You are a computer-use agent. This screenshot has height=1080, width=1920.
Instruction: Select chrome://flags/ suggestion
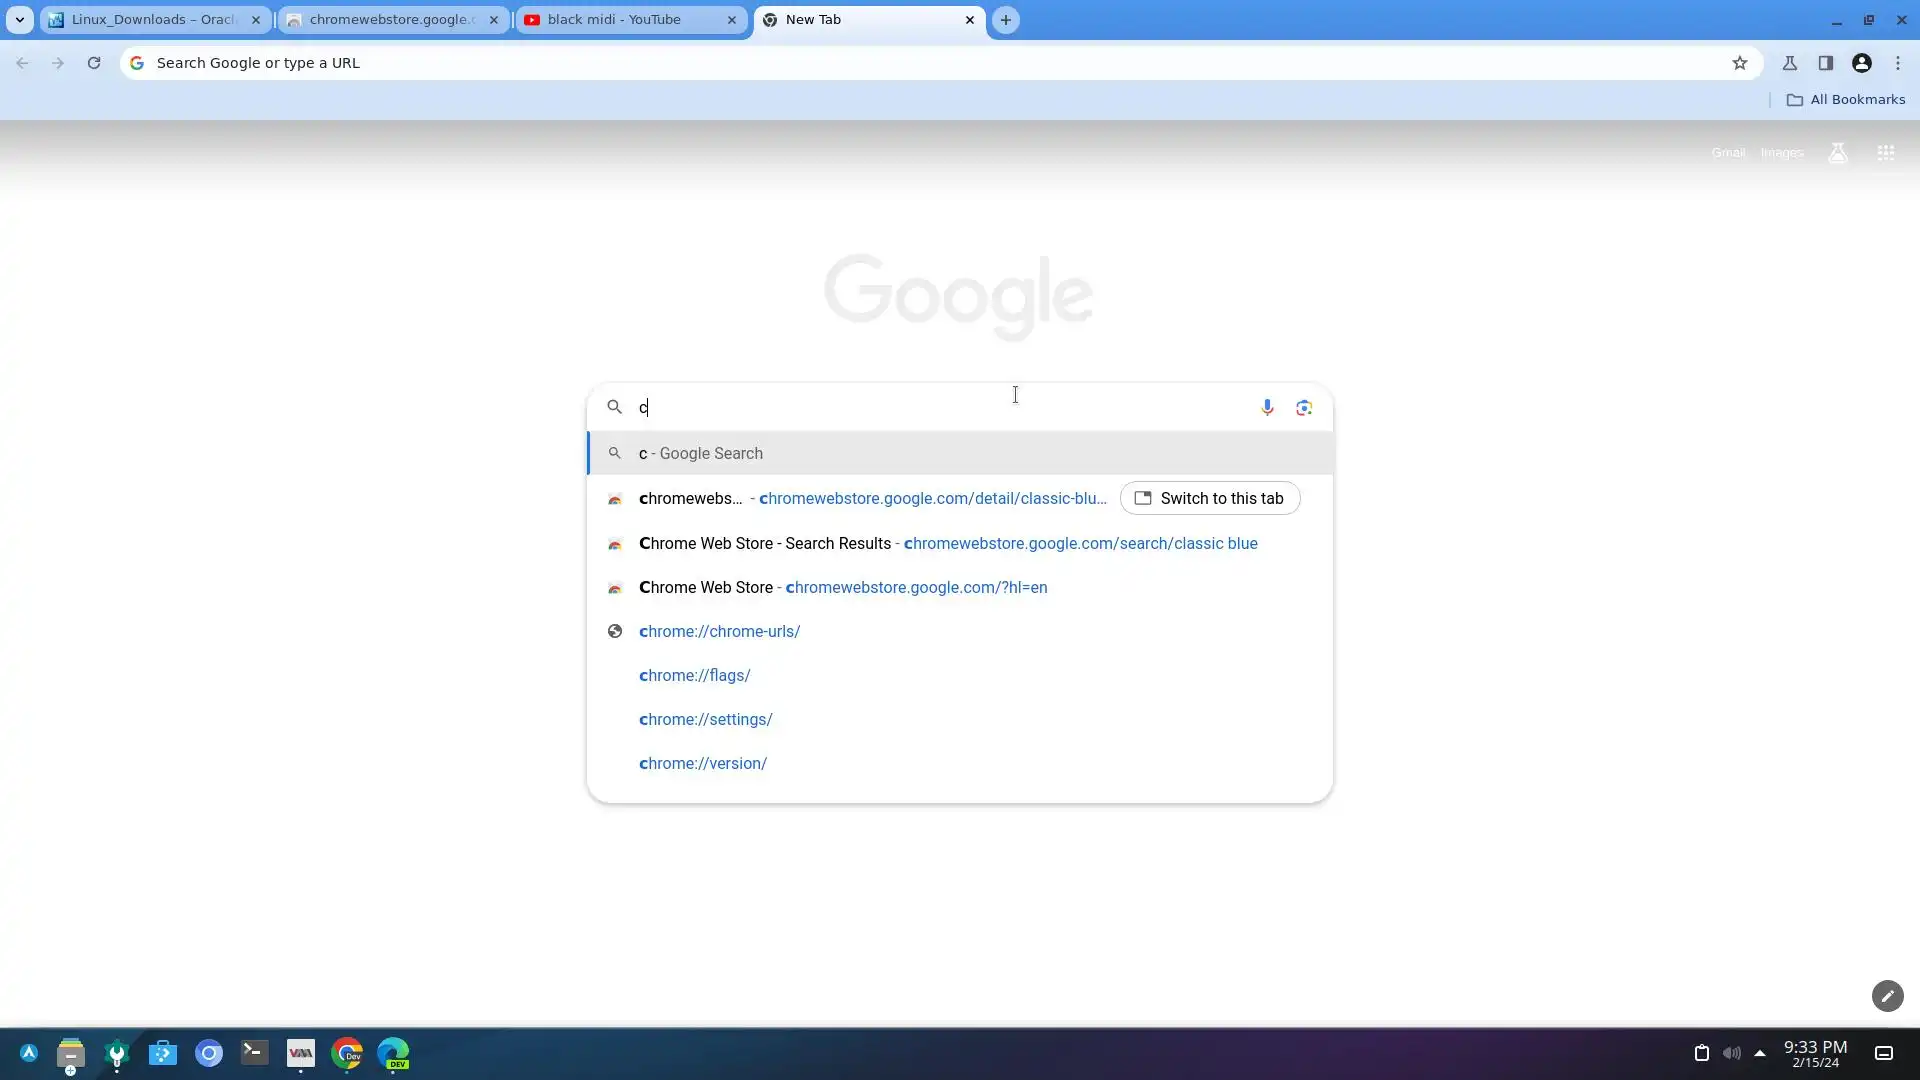[694, 675]
